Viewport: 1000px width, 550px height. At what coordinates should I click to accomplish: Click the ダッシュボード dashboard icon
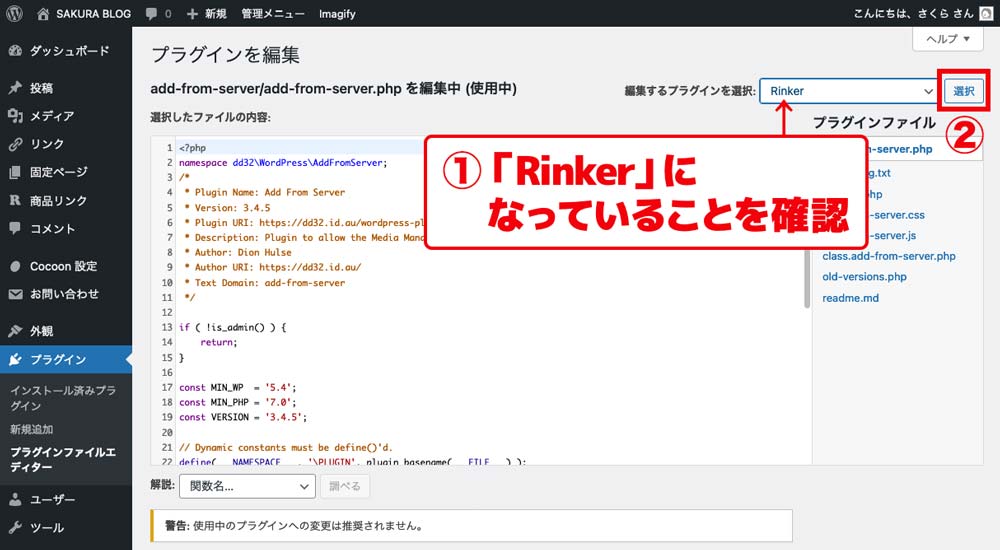pos(15,50)
